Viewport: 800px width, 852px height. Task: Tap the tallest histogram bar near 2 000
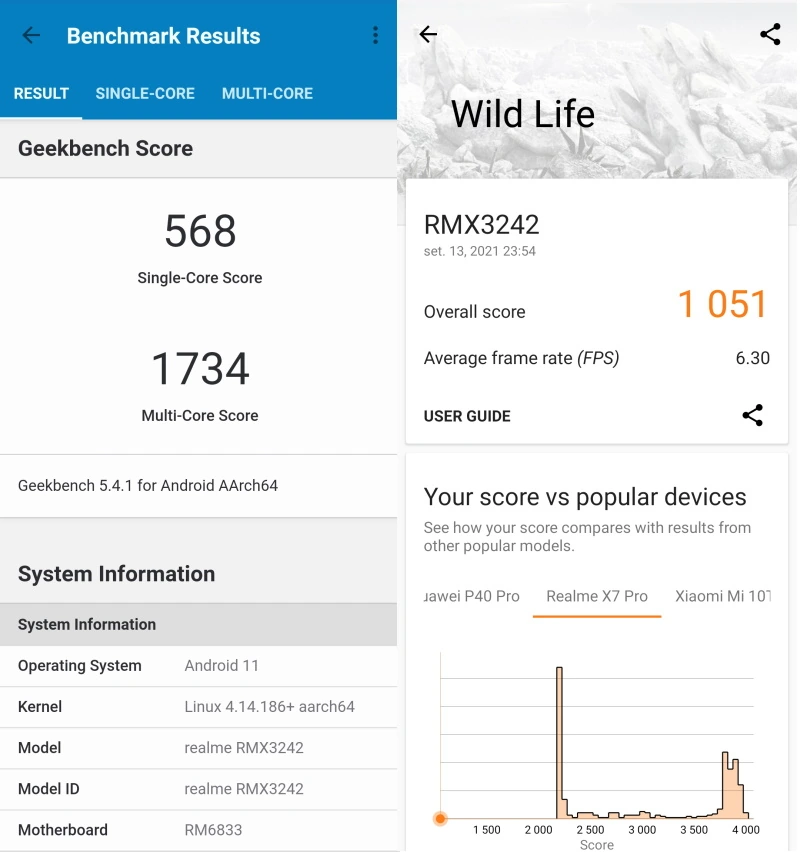[559, 742]
